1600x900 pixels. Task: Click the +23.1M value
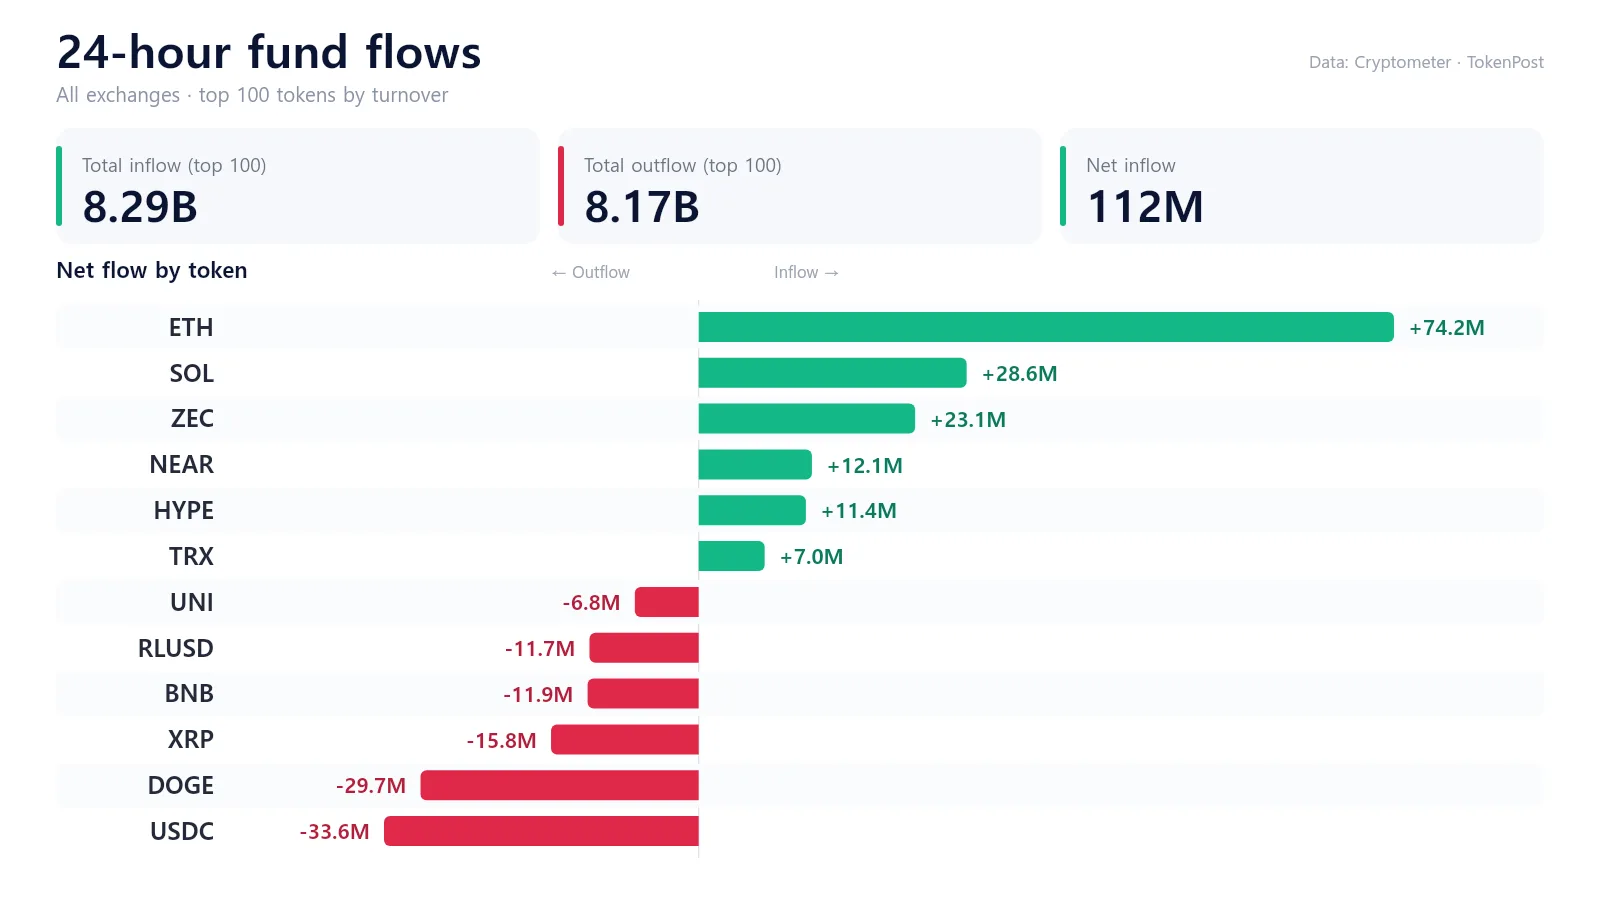coord(968,420)
